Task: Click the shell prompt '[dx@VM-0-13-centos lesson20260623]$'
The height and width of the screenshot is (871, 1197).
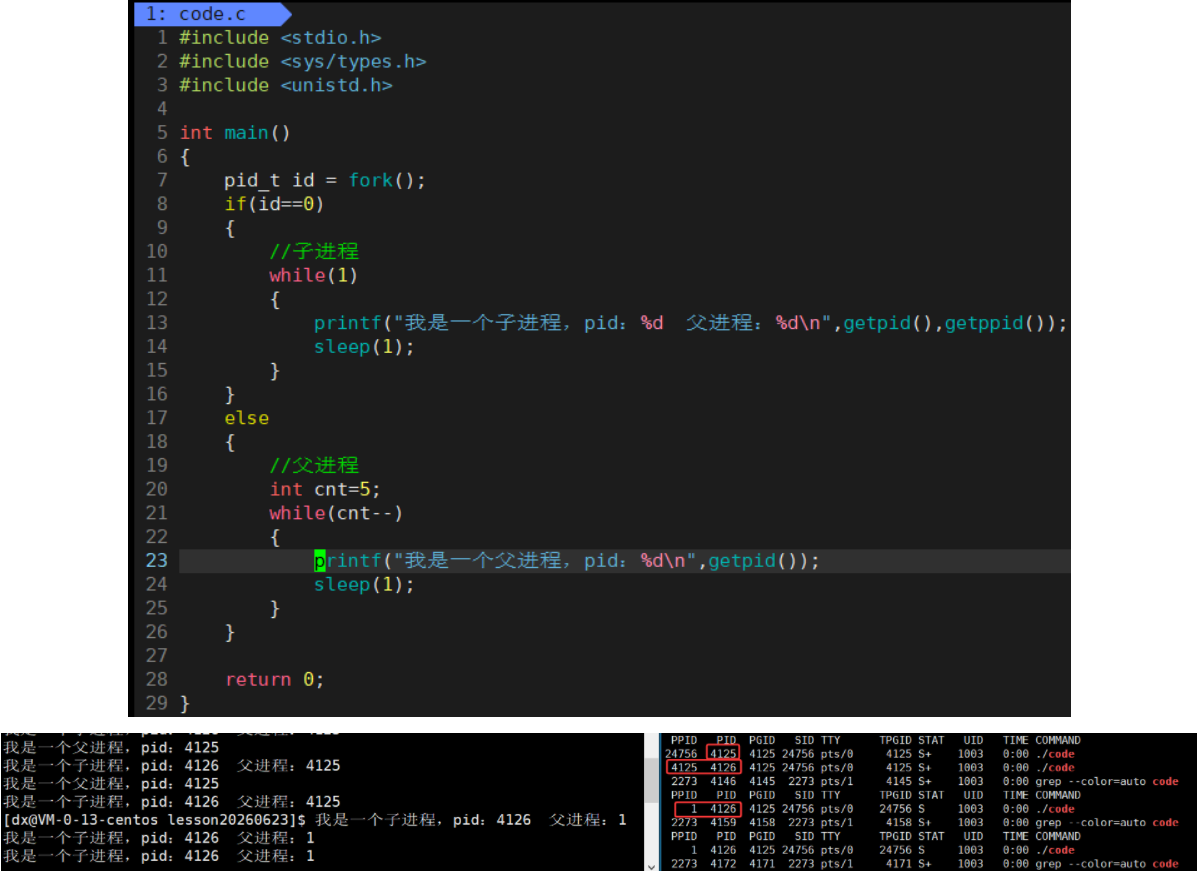Action: [x=155, y=820]
